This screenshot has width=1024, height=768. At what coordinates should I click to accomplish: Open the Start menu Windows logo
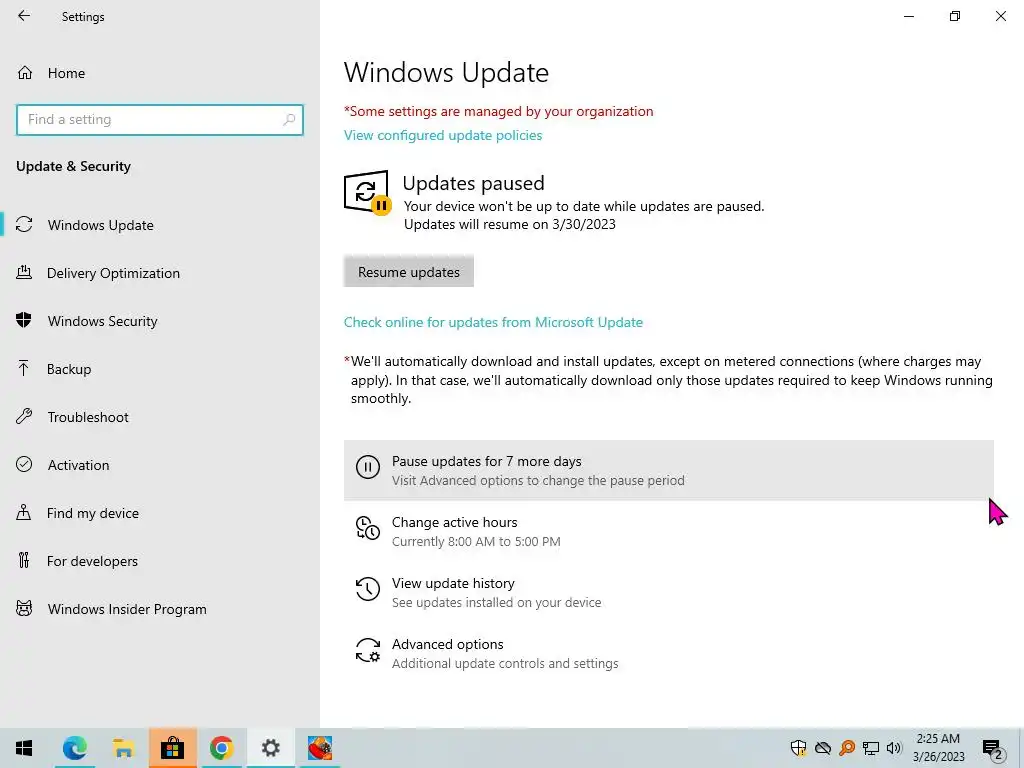[24, 748]
